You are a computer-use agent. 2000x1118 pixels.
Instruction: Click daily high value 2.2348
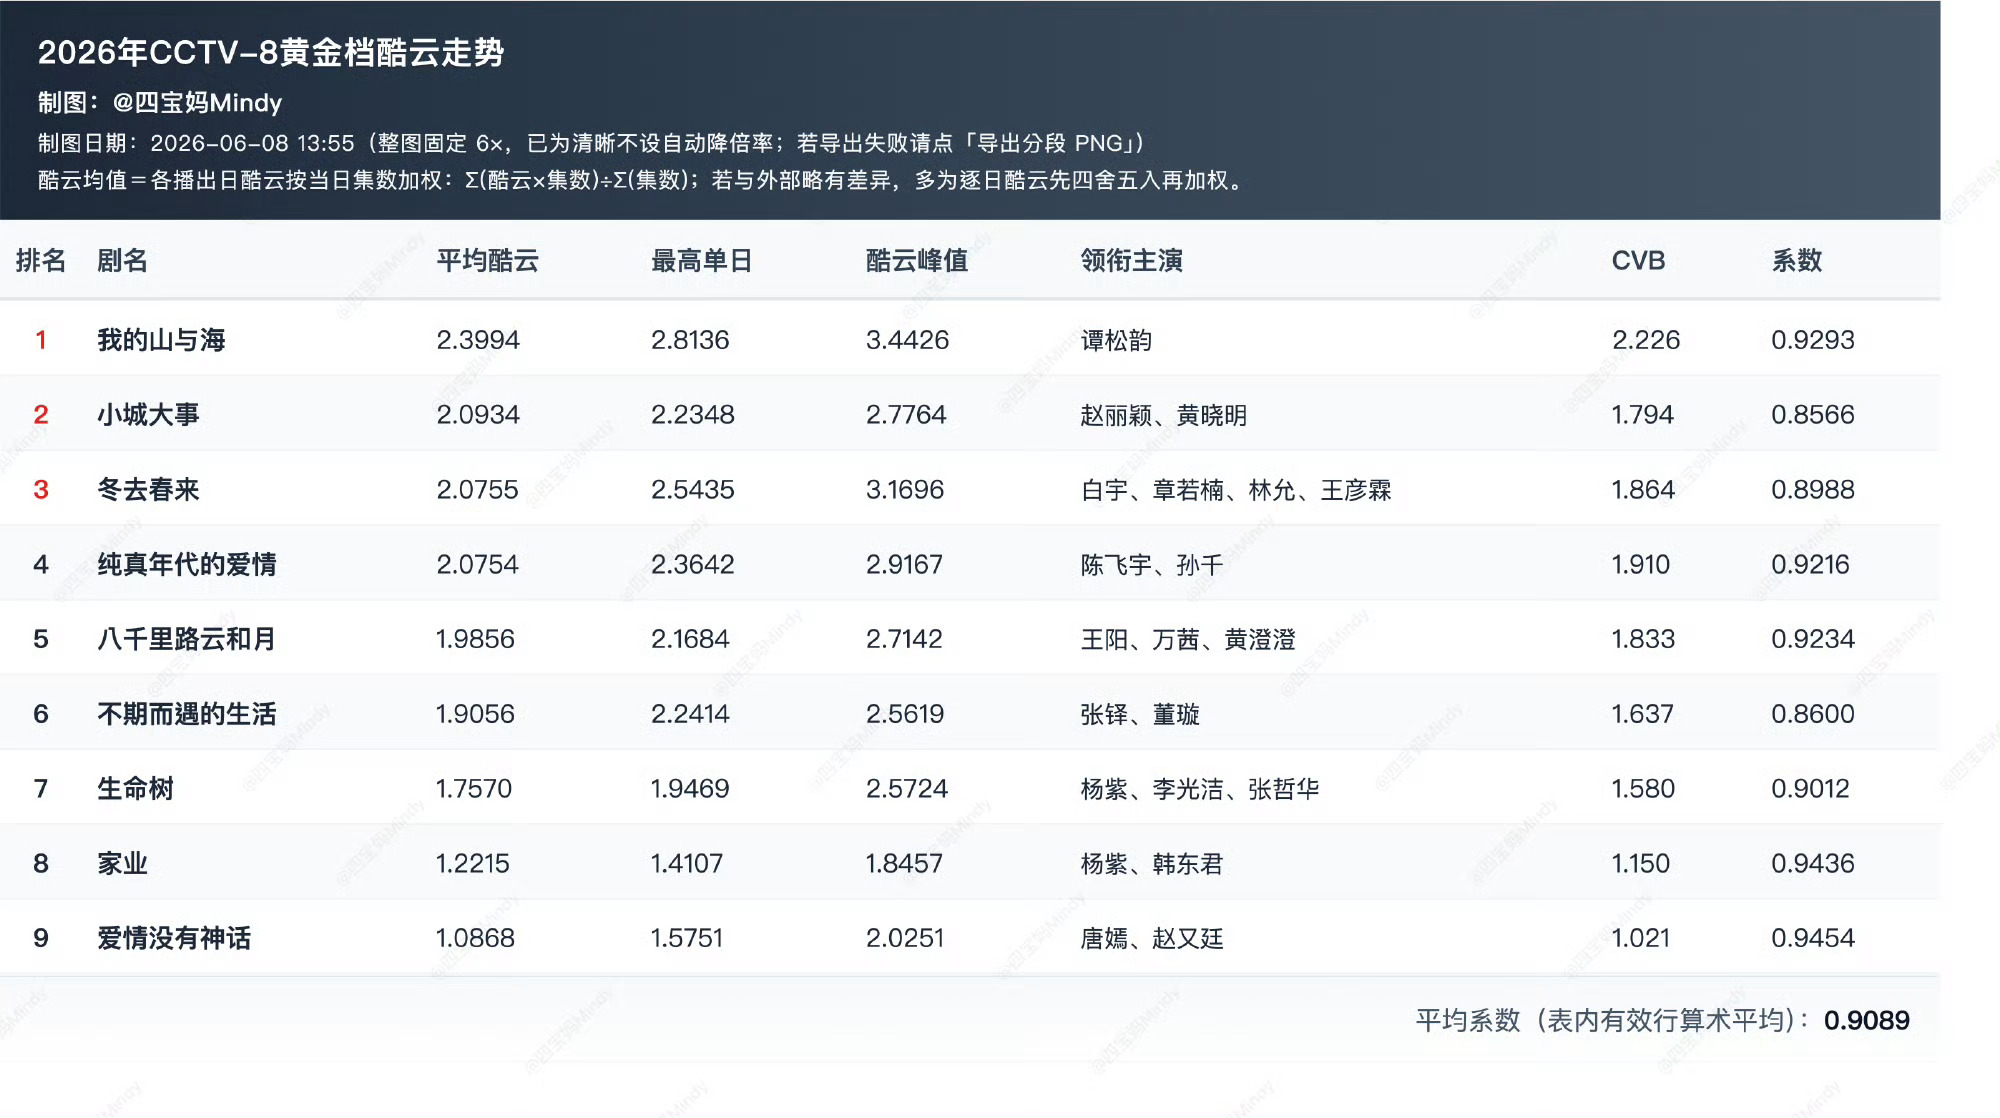[692, 415]
